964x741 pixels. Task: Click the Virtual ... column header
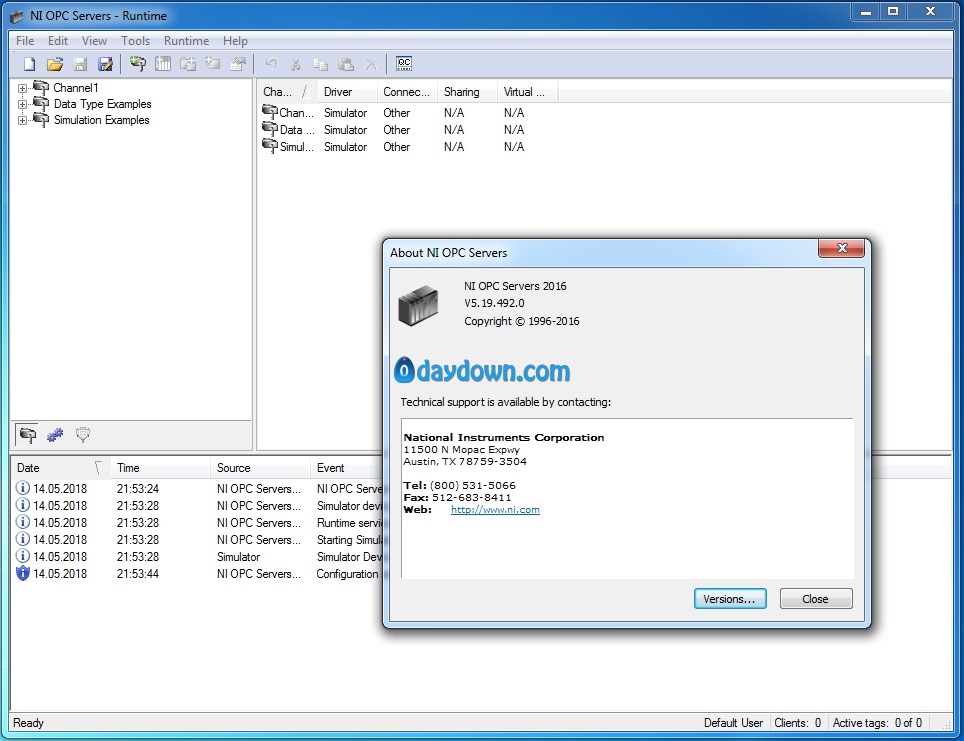click(527, 92)
